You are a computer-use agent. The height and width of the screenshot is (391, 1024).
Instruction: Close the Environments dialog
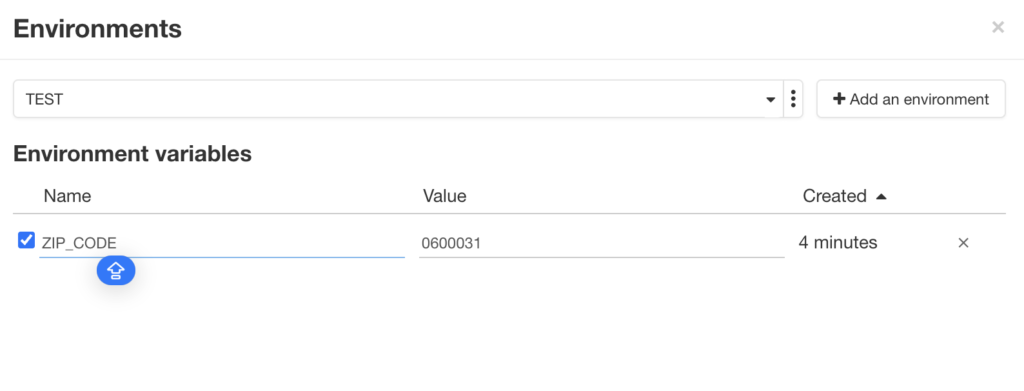997,27
